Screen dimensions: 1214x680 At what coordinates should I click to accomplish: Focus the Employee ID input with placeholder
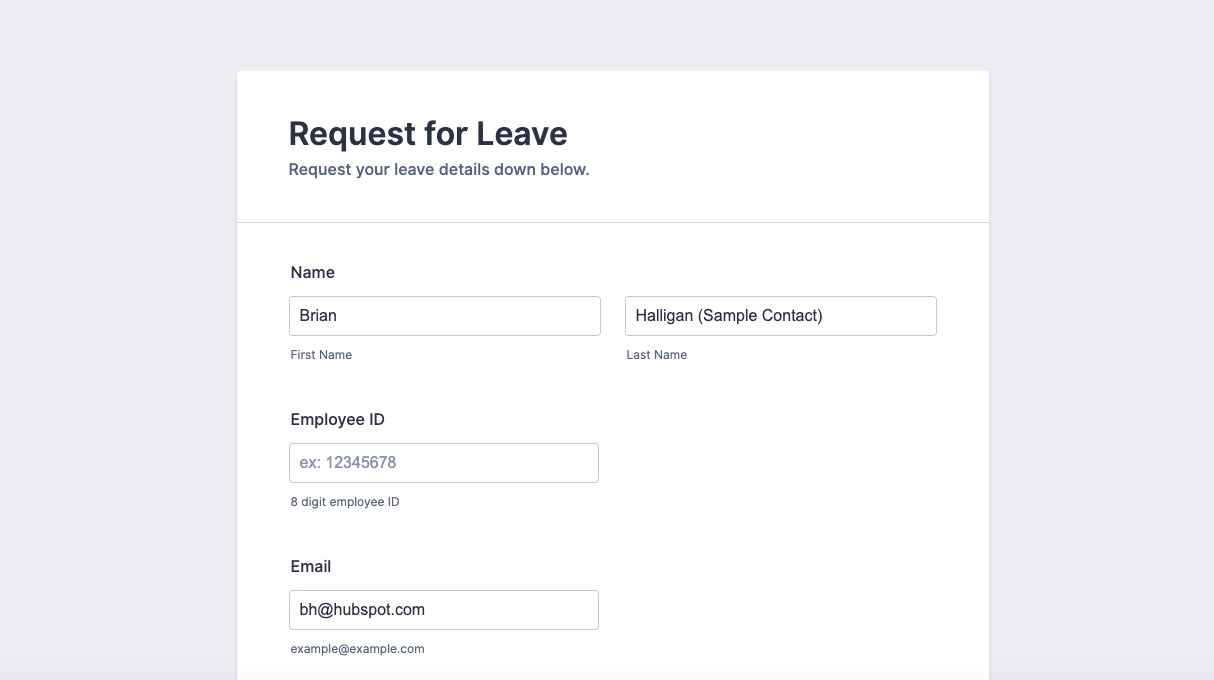point(444,463)
